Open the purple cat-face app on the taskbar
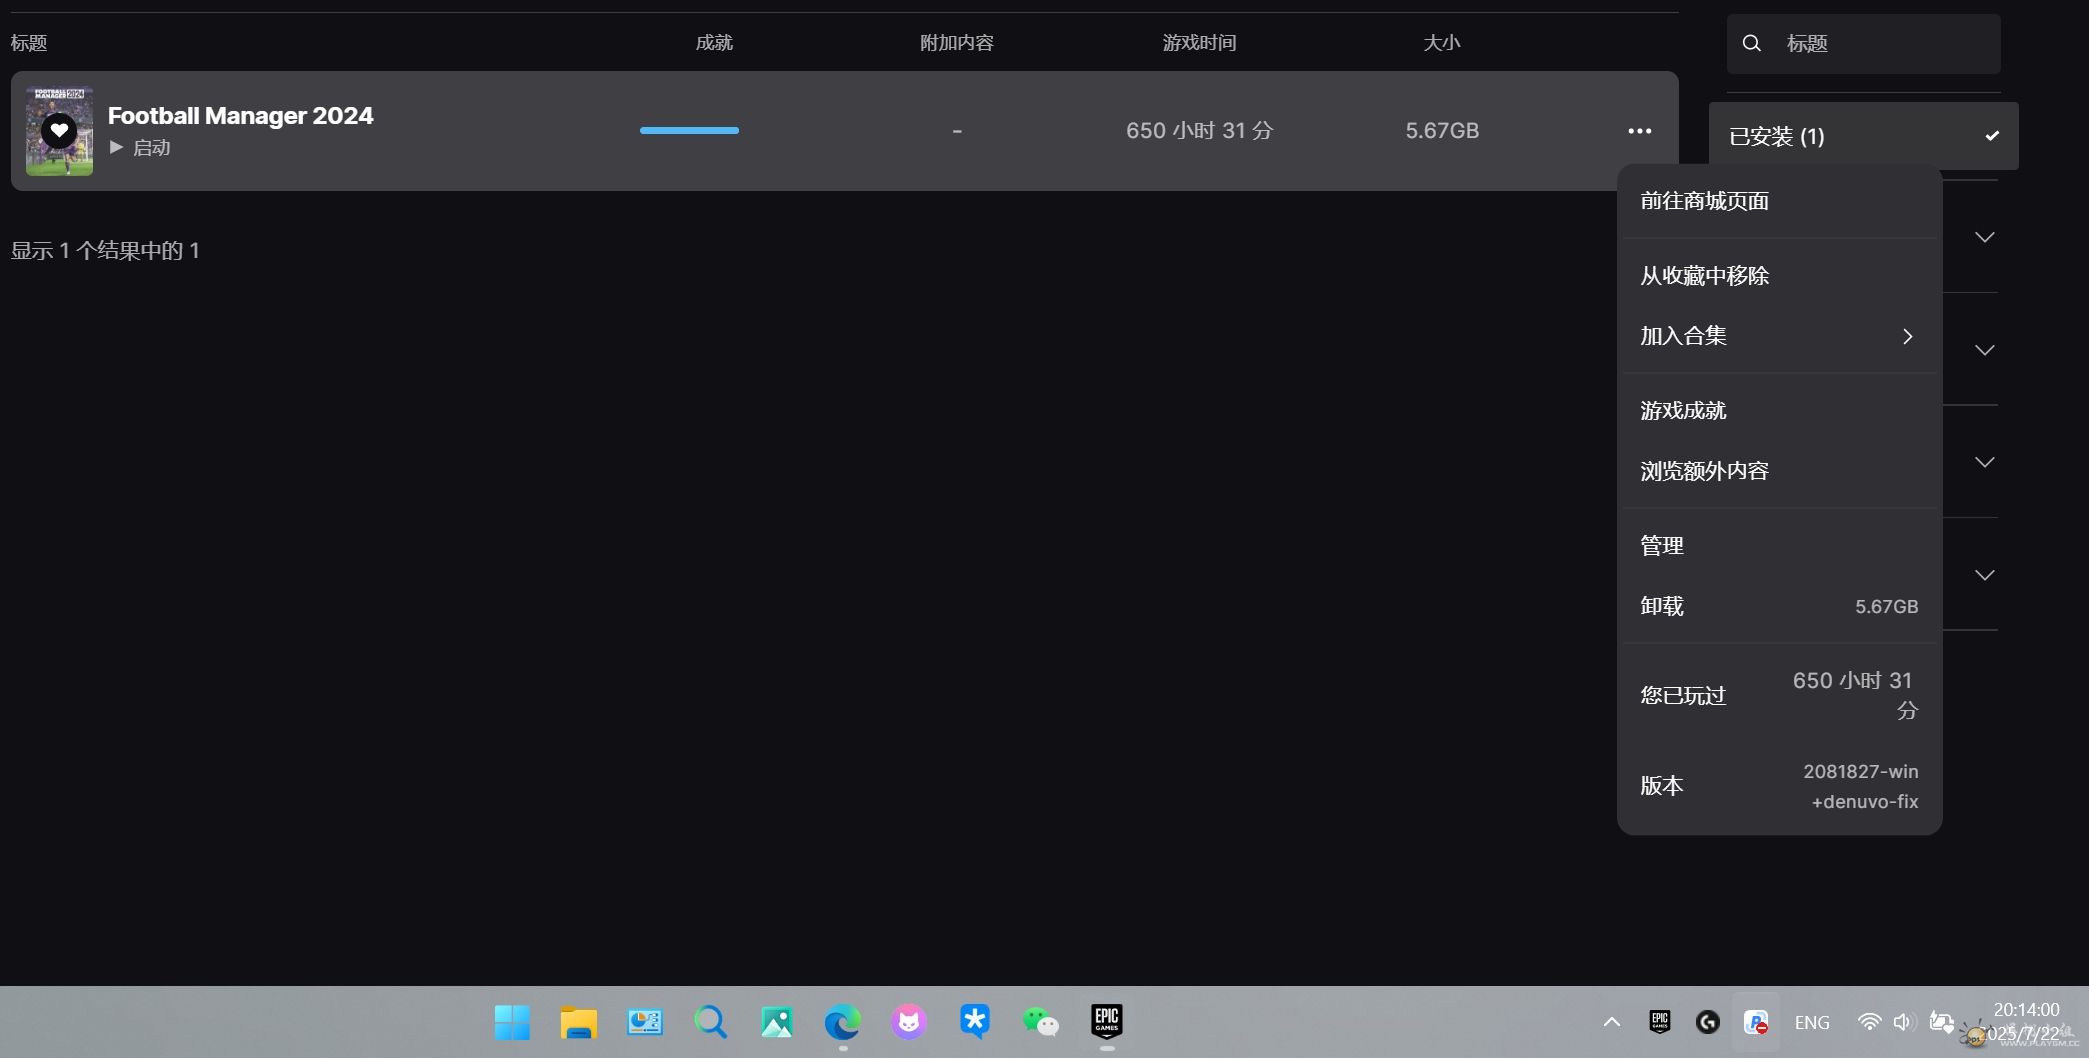Screen dimensions: 2089x1058 [908, 1022]
